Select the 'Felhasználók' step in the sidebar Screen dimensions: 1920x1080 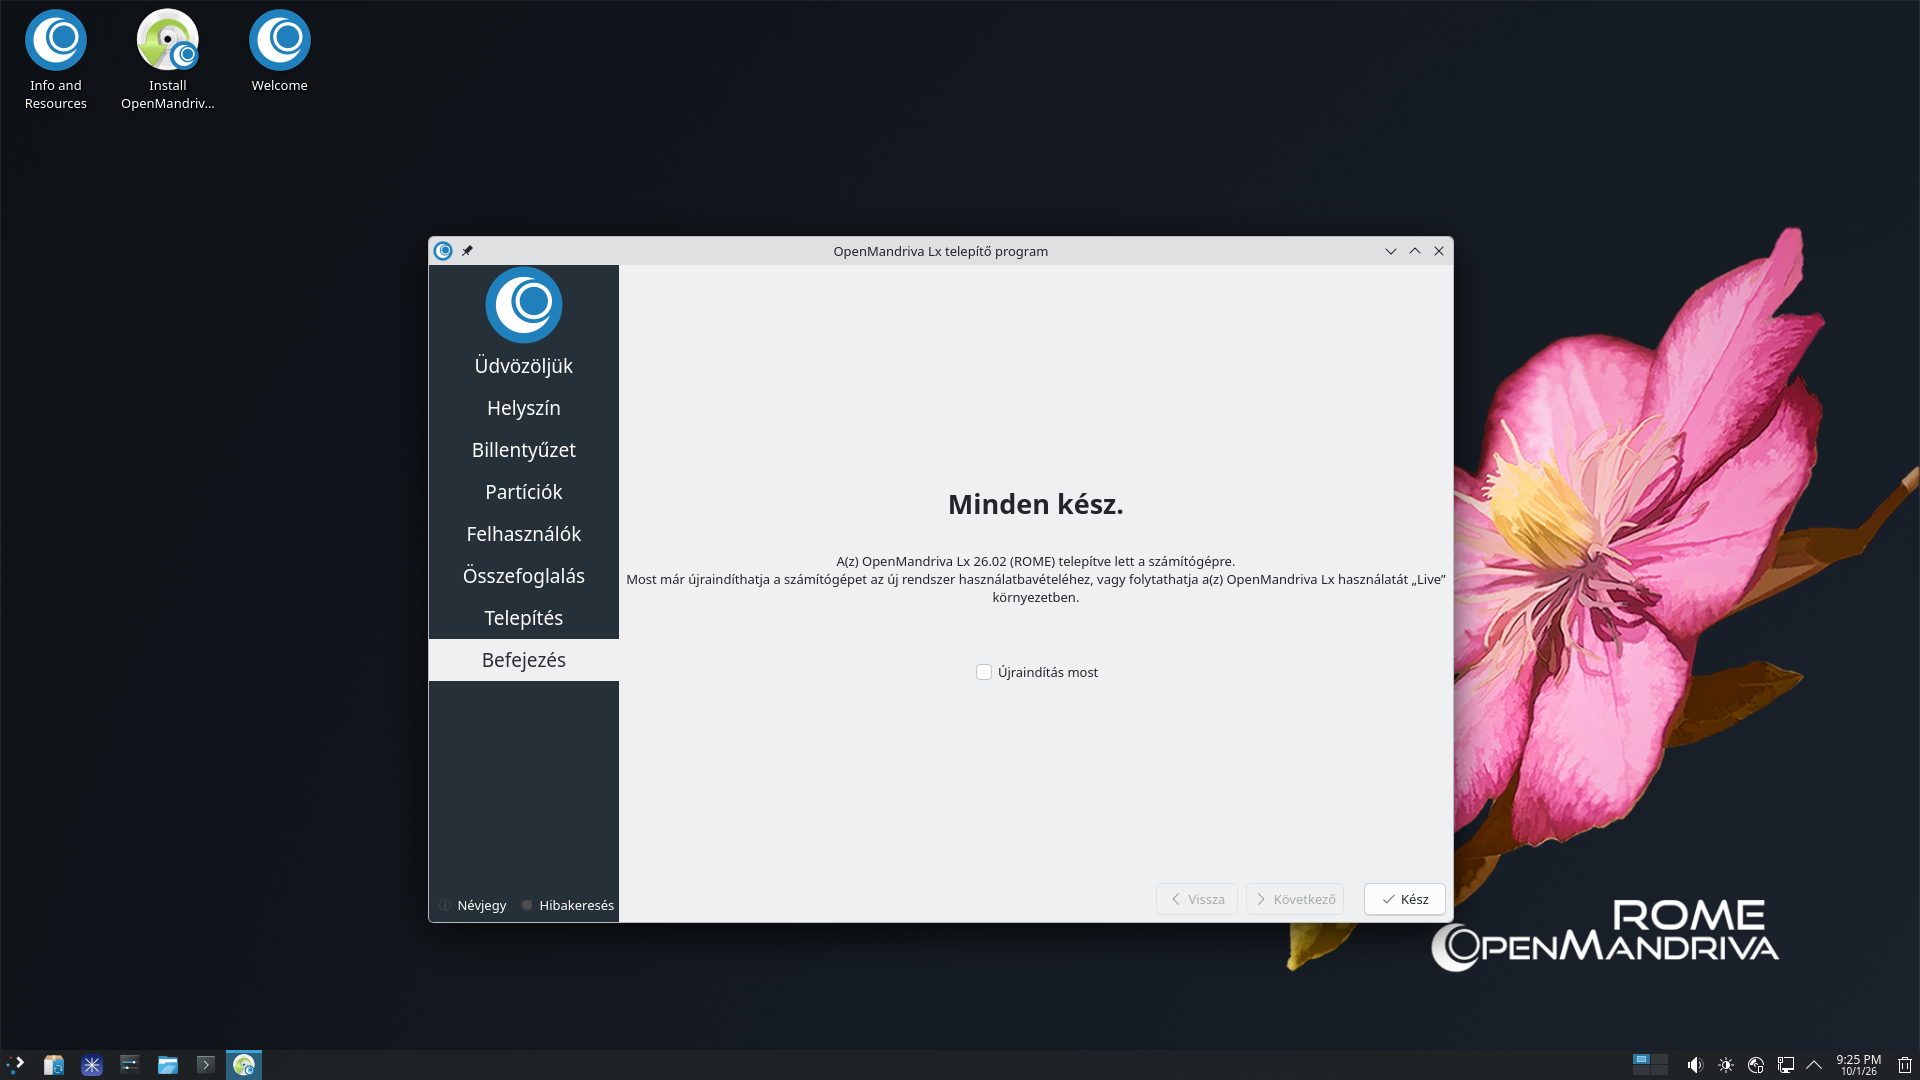524,534
